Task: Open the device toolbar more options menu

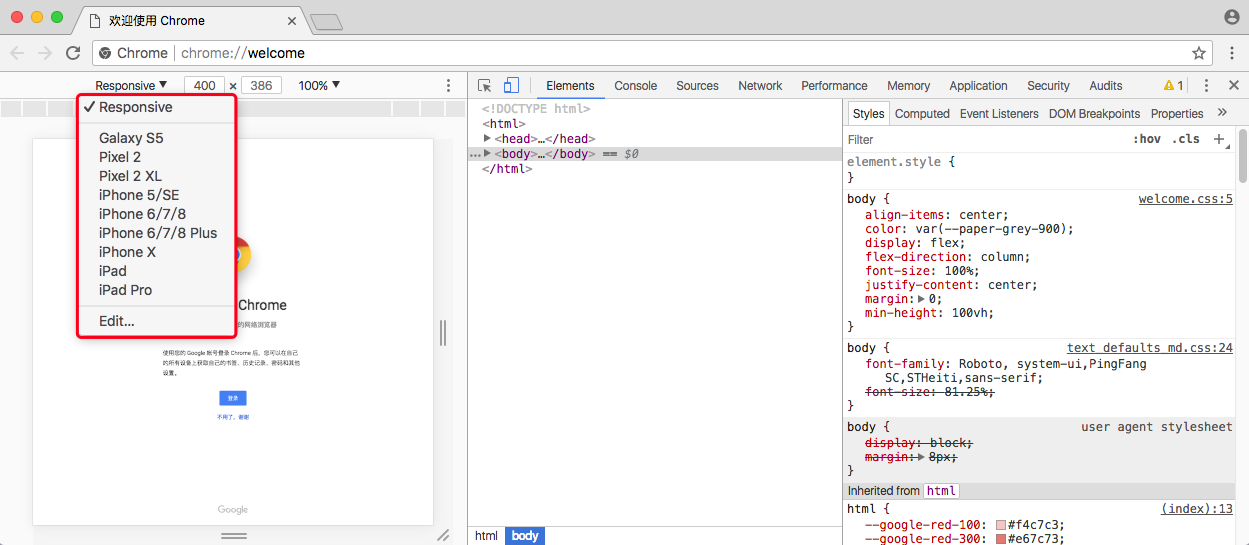Action: click(448, 86)
